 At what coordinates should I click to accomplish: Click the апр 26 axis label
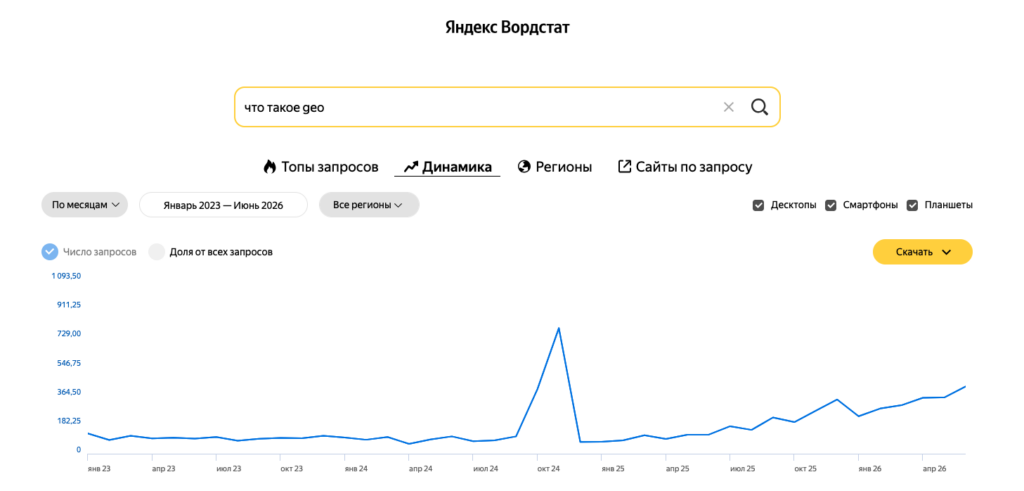tap(934, 469)
